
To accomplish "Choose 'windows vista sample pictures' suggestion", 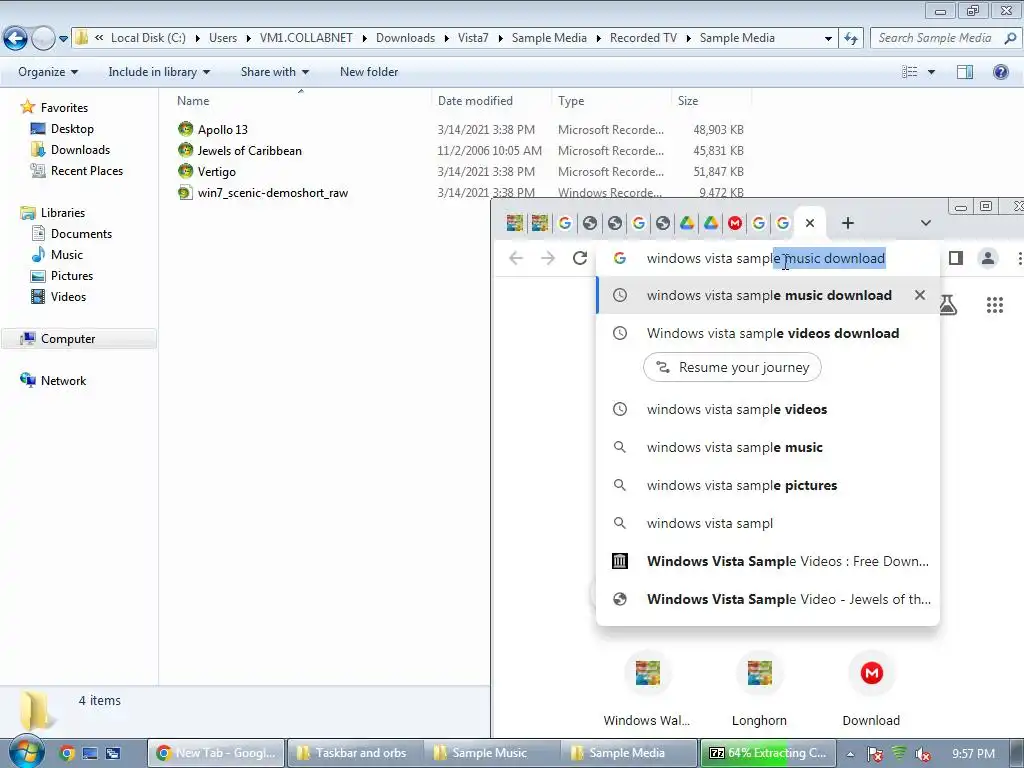I will click(x=768, y=485).
